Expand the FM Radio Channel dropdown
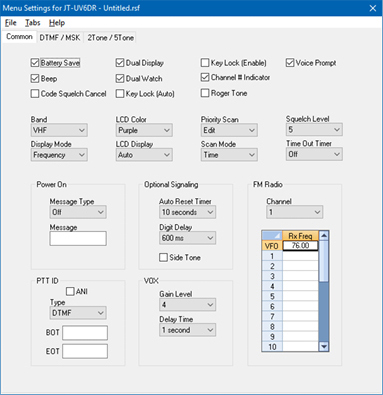Screen dimensions: 383x395 [294, 212]
